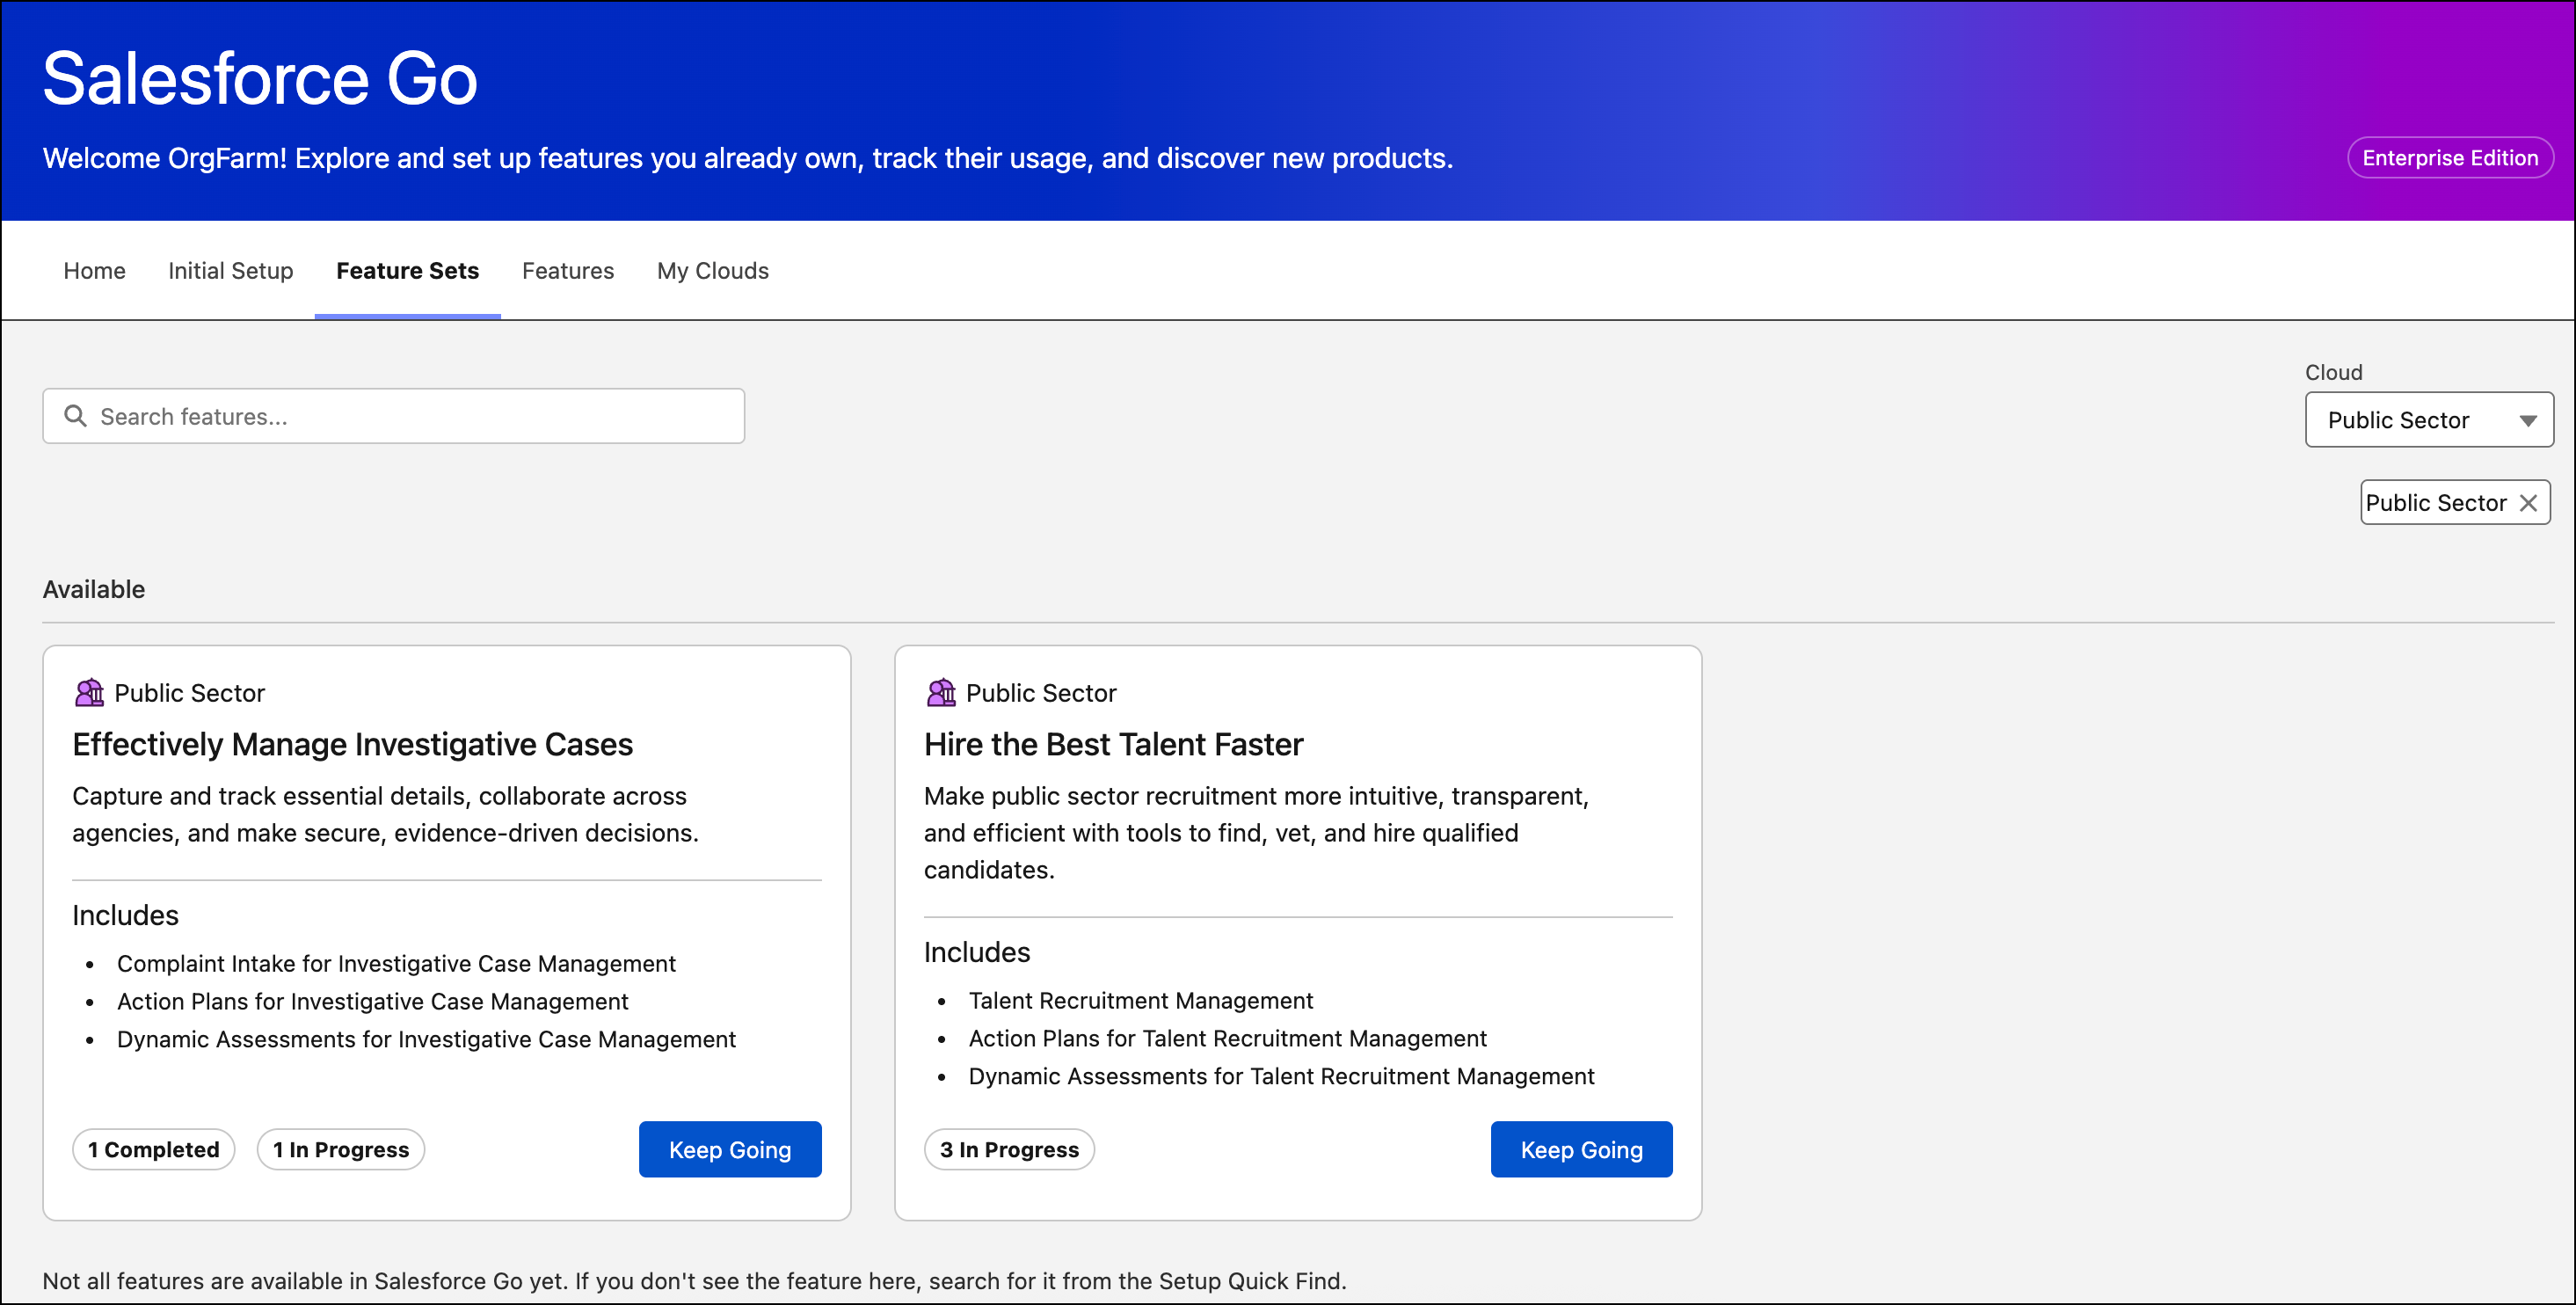The image size is (2576, 1305).
Task: Click the 1 In Progress badge
Action: point(341,1149)
